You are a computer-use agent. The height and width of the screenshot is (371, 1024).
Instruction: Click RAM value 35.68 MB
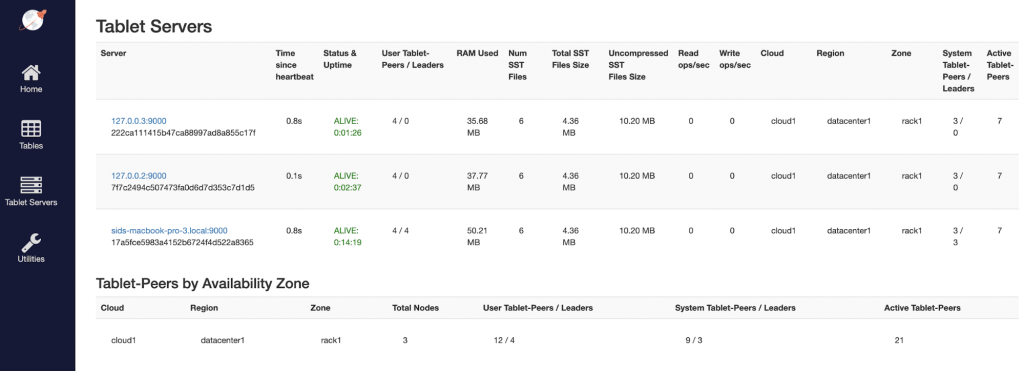point(477,127)
